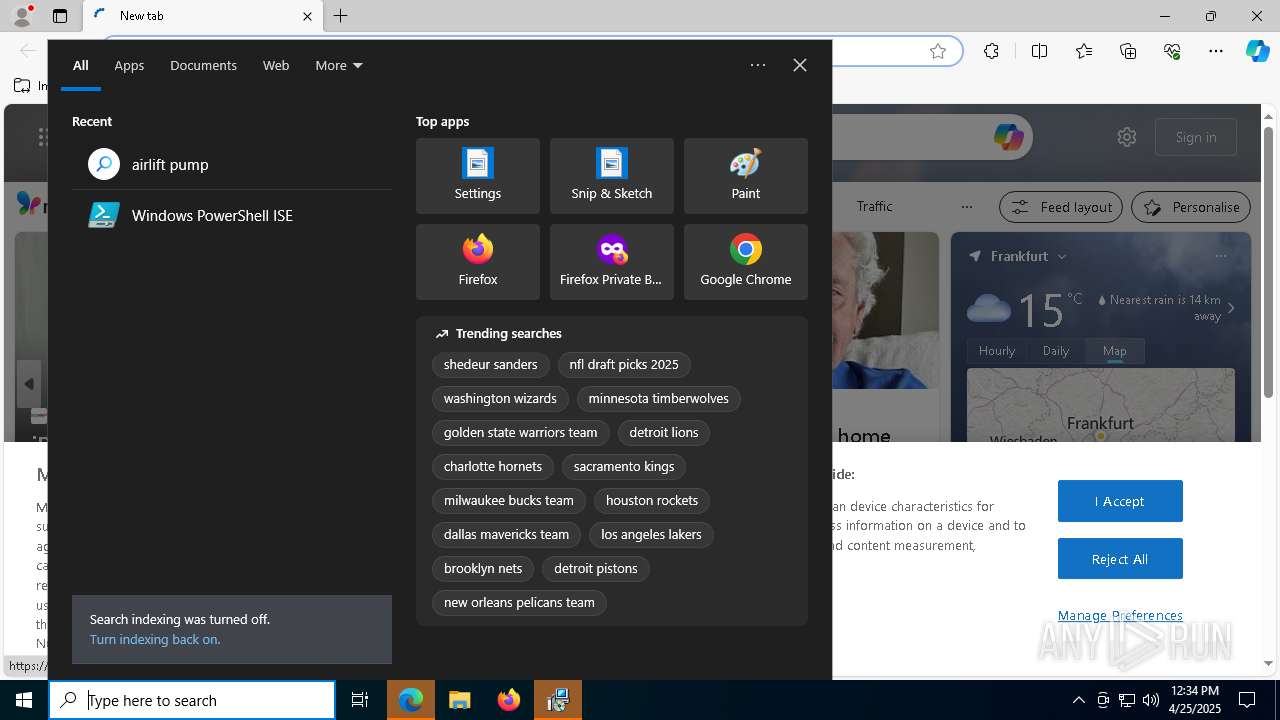This screenshot has width=1280, height=720.
Task: Click the Sign in button
Action: coord(1196,137)
